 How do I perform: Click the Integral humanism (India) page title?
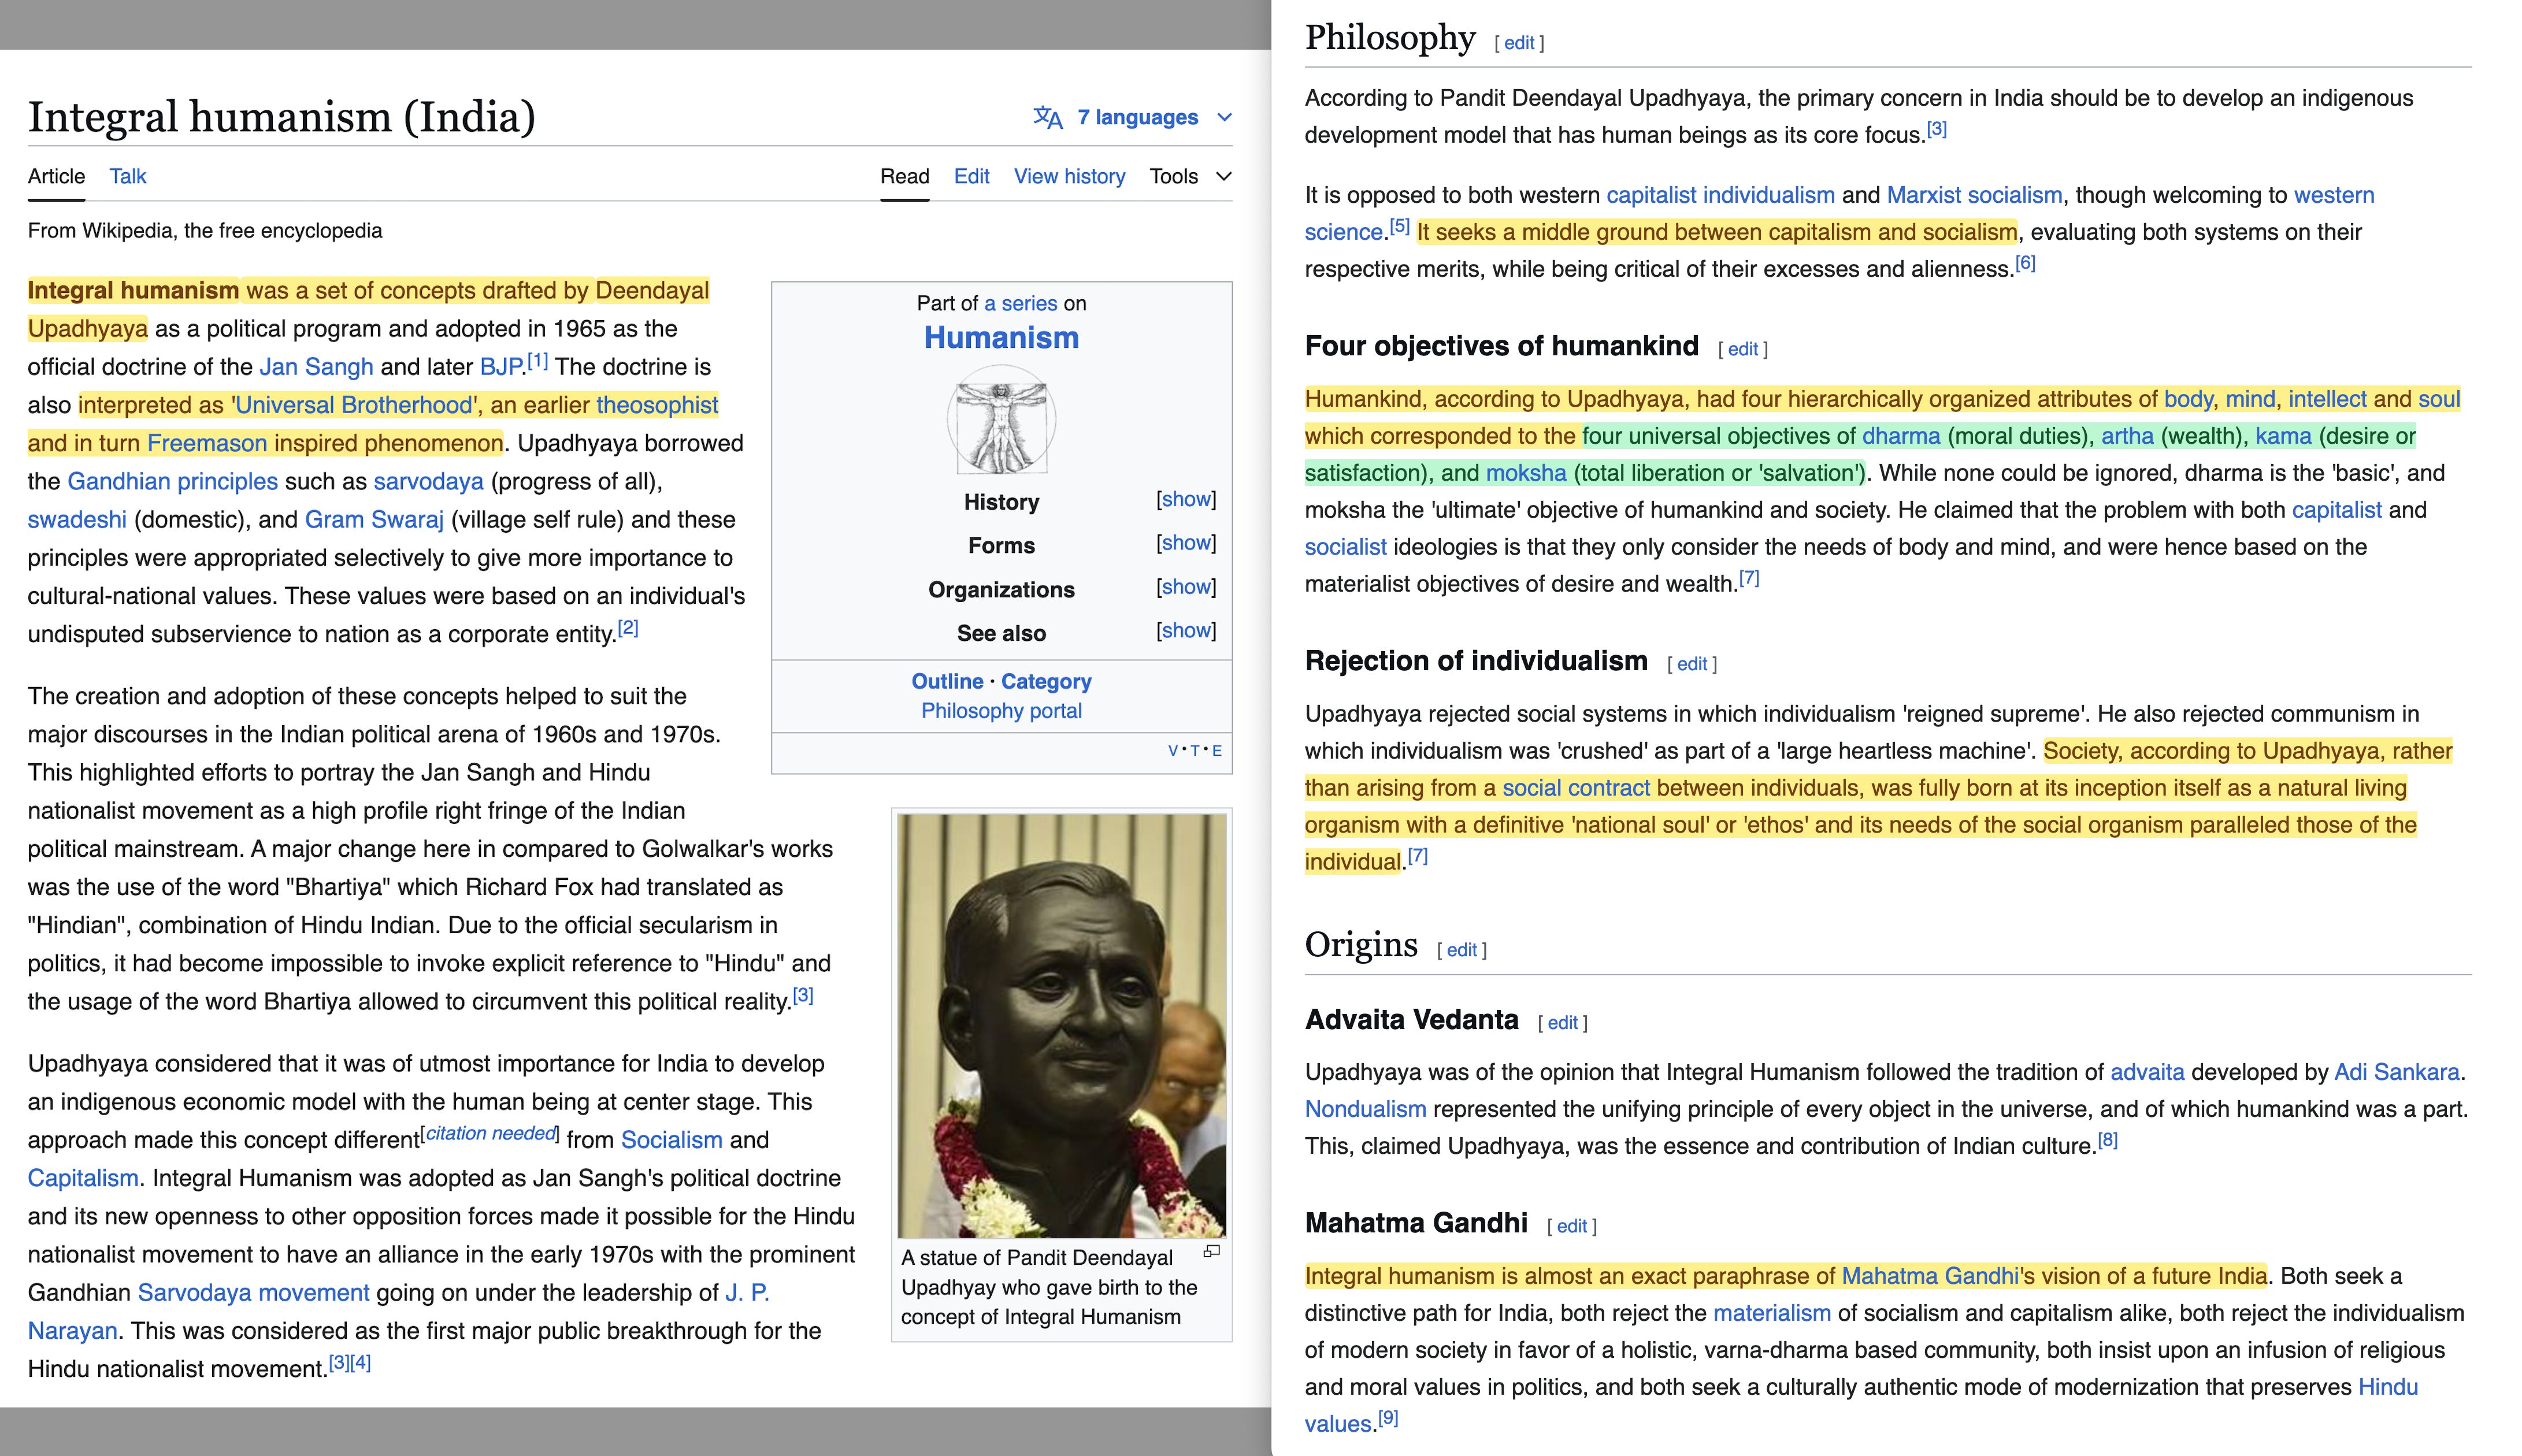click(x=281, y=117)
